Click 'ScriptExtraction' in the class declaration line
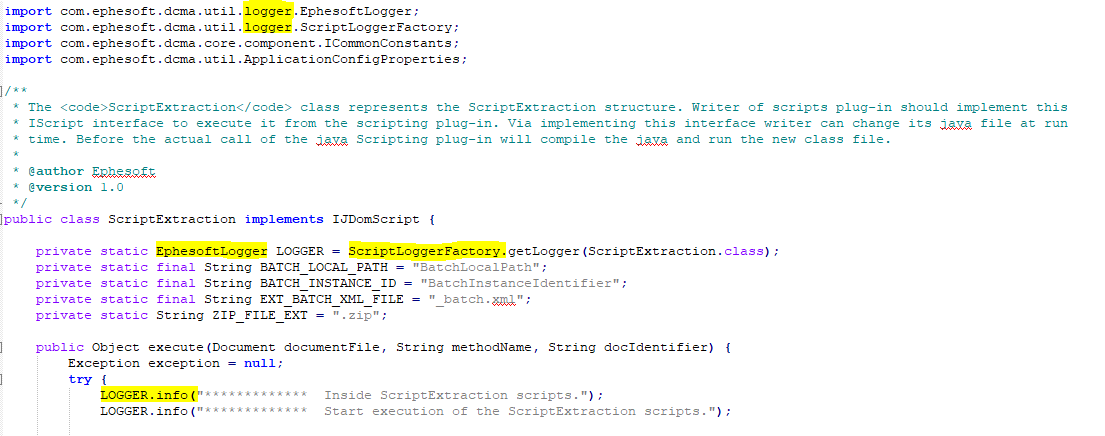1105x436 pixels. [x=172, y=219]
